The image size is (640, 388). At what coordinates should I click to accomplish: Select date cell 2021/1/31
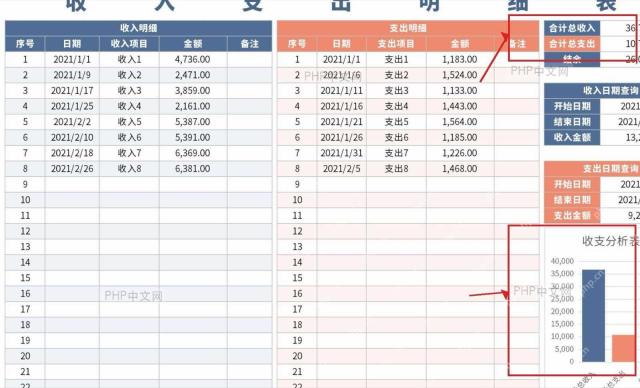pyautogui.click(x=342, y=153)
